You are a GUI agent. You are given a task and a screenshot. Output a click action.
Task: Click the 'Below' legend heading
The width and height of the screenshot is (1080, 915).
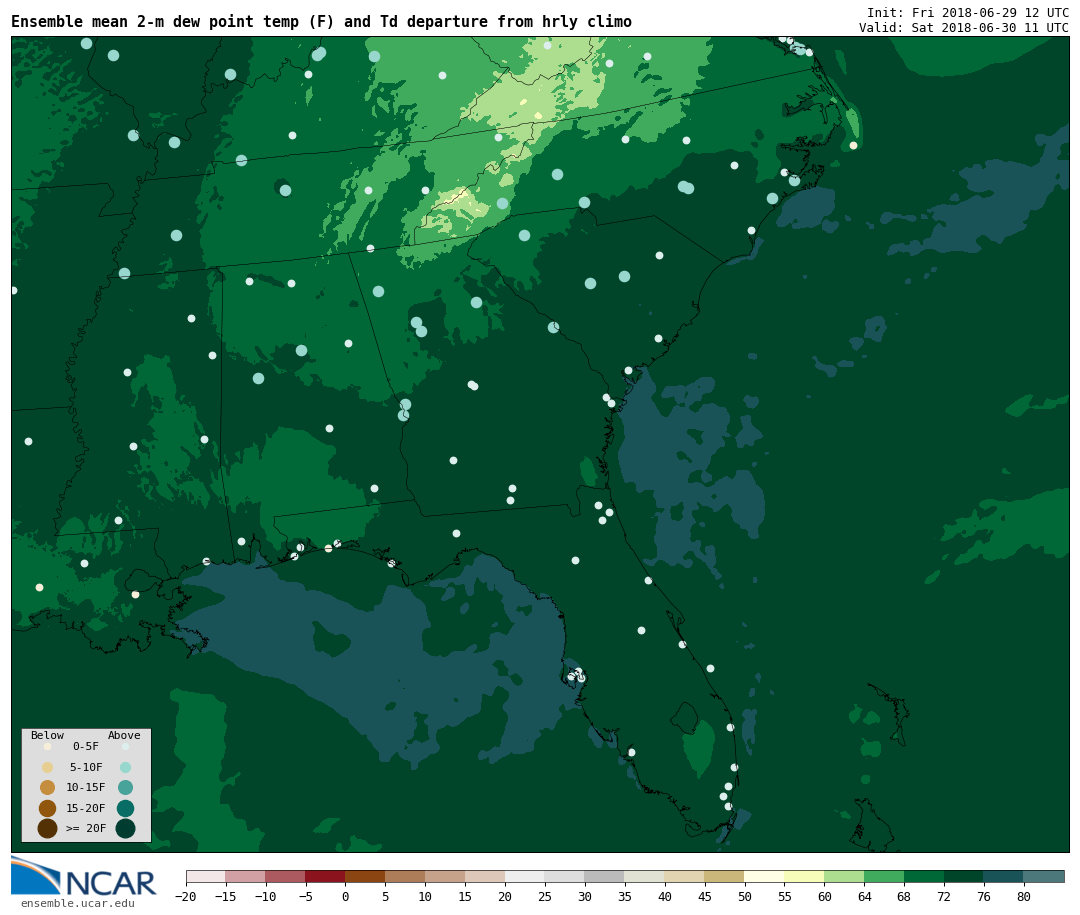pos(48,735)
